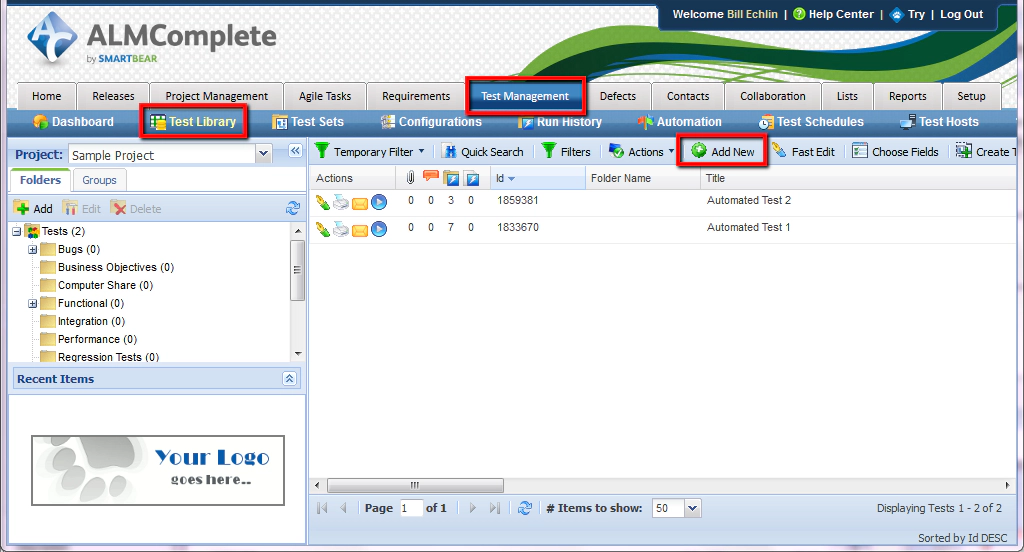Click Log Out in the header
The width and height of the screenshot is (1024, 552).
[961, 14]
